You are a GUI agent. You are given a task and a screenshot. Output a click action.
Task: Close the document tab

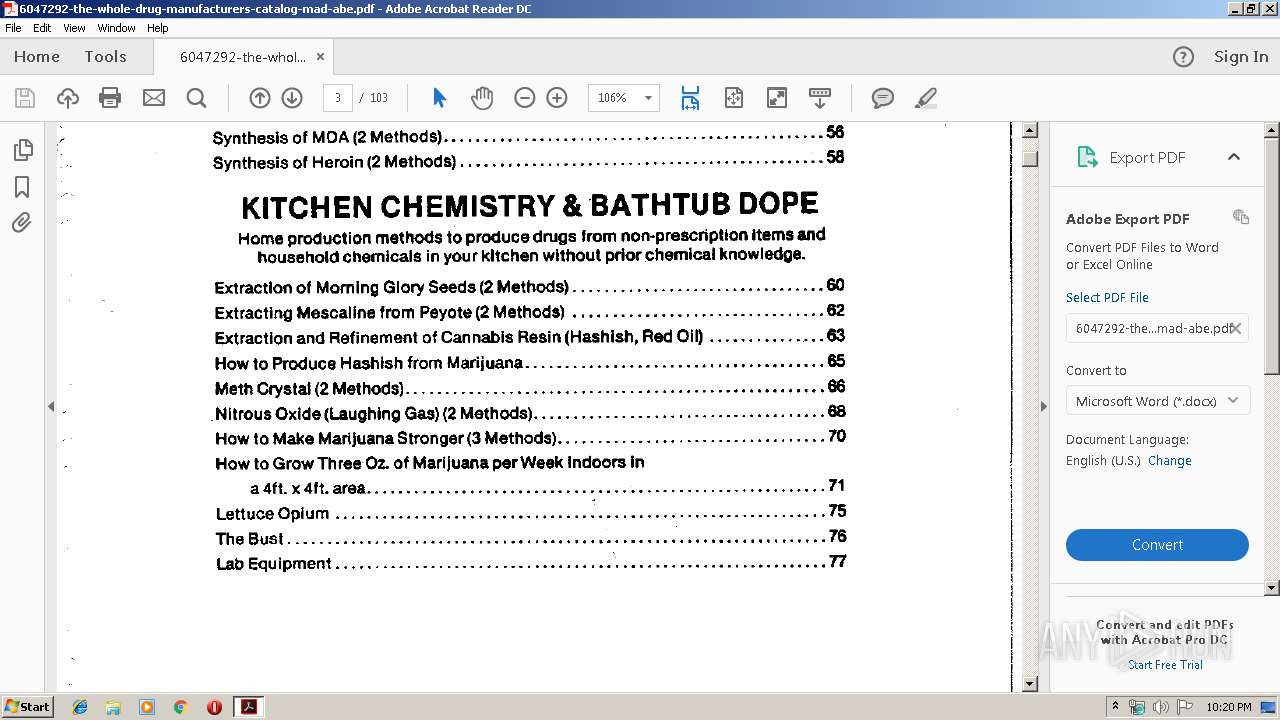click(x=320, y=57)
